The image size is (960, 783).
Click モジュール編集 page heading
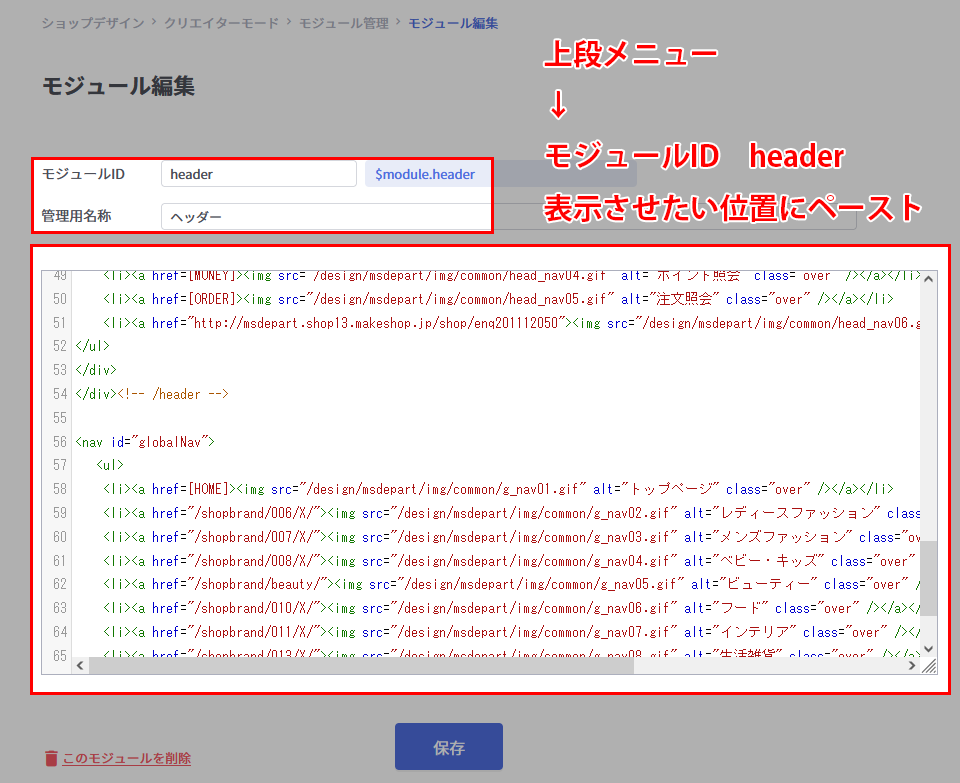point(118,86)
